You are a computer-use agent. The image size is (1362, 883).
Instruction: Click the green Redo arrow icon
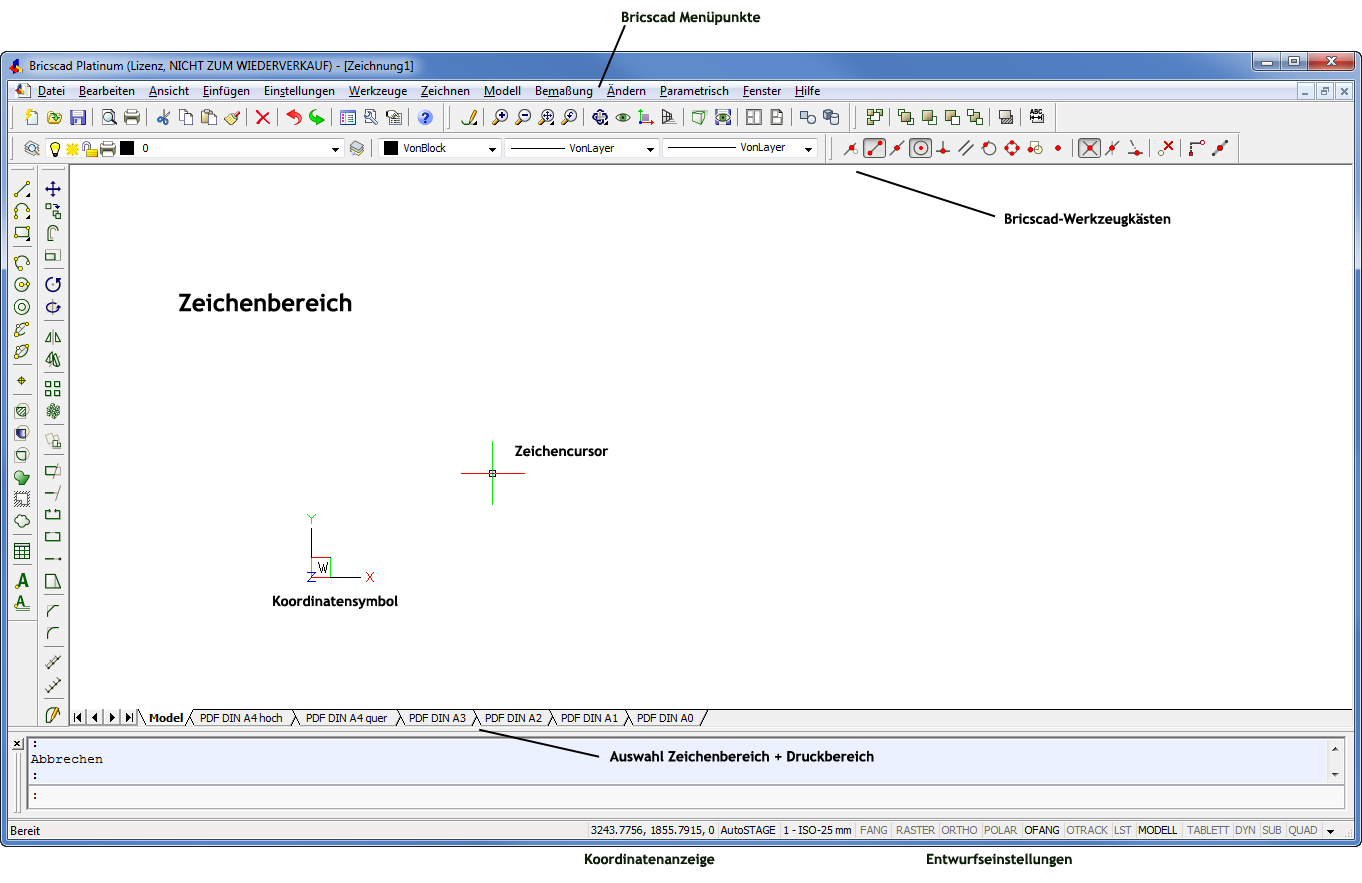[316, 118]
